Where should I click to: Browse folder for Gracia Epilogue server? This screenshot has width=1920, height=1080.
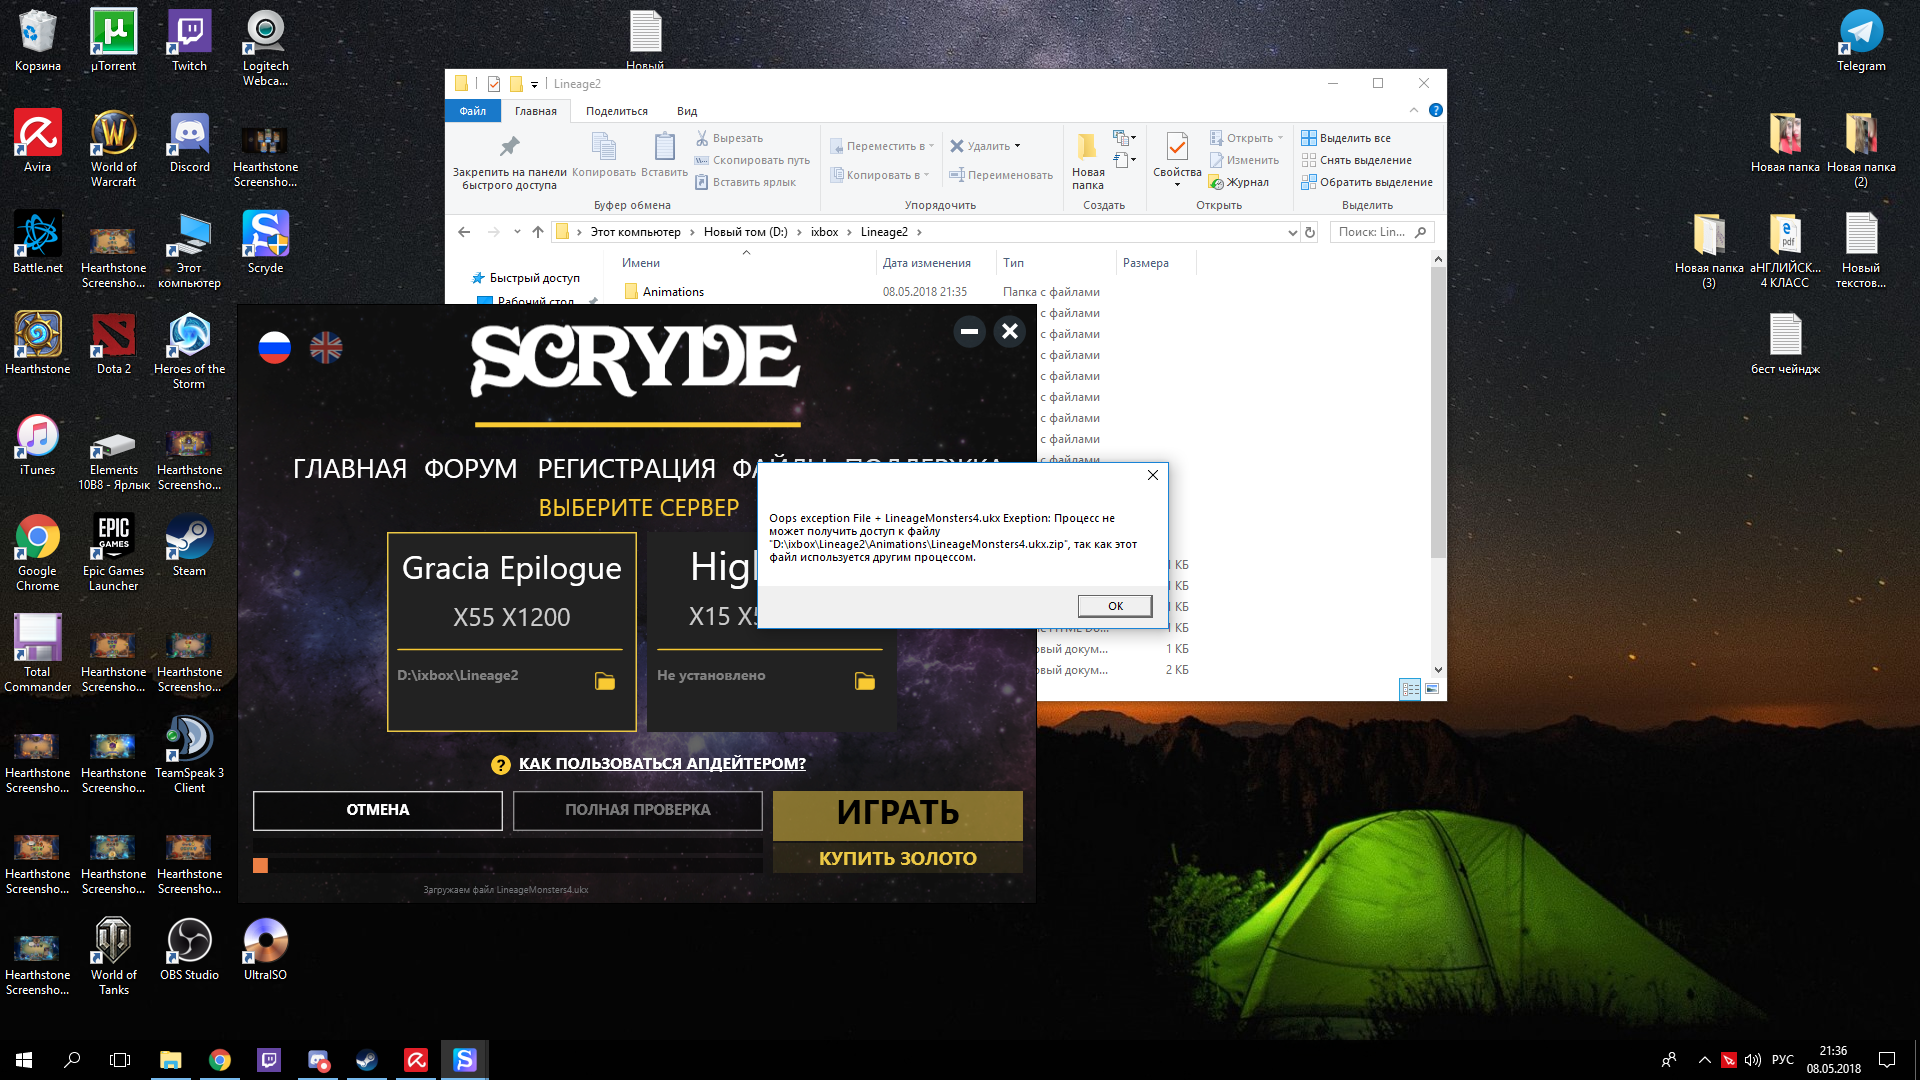(605, 681)
